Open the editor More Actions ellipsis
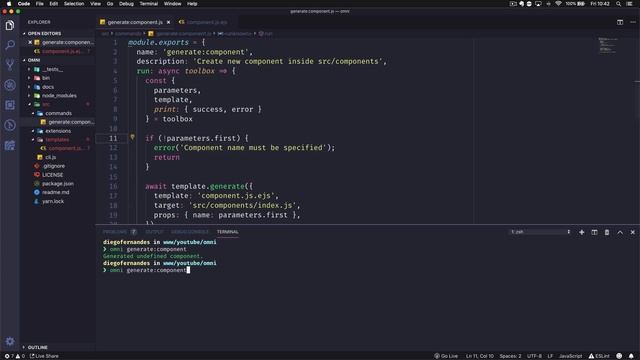The image size is (640, 360). 633,22
